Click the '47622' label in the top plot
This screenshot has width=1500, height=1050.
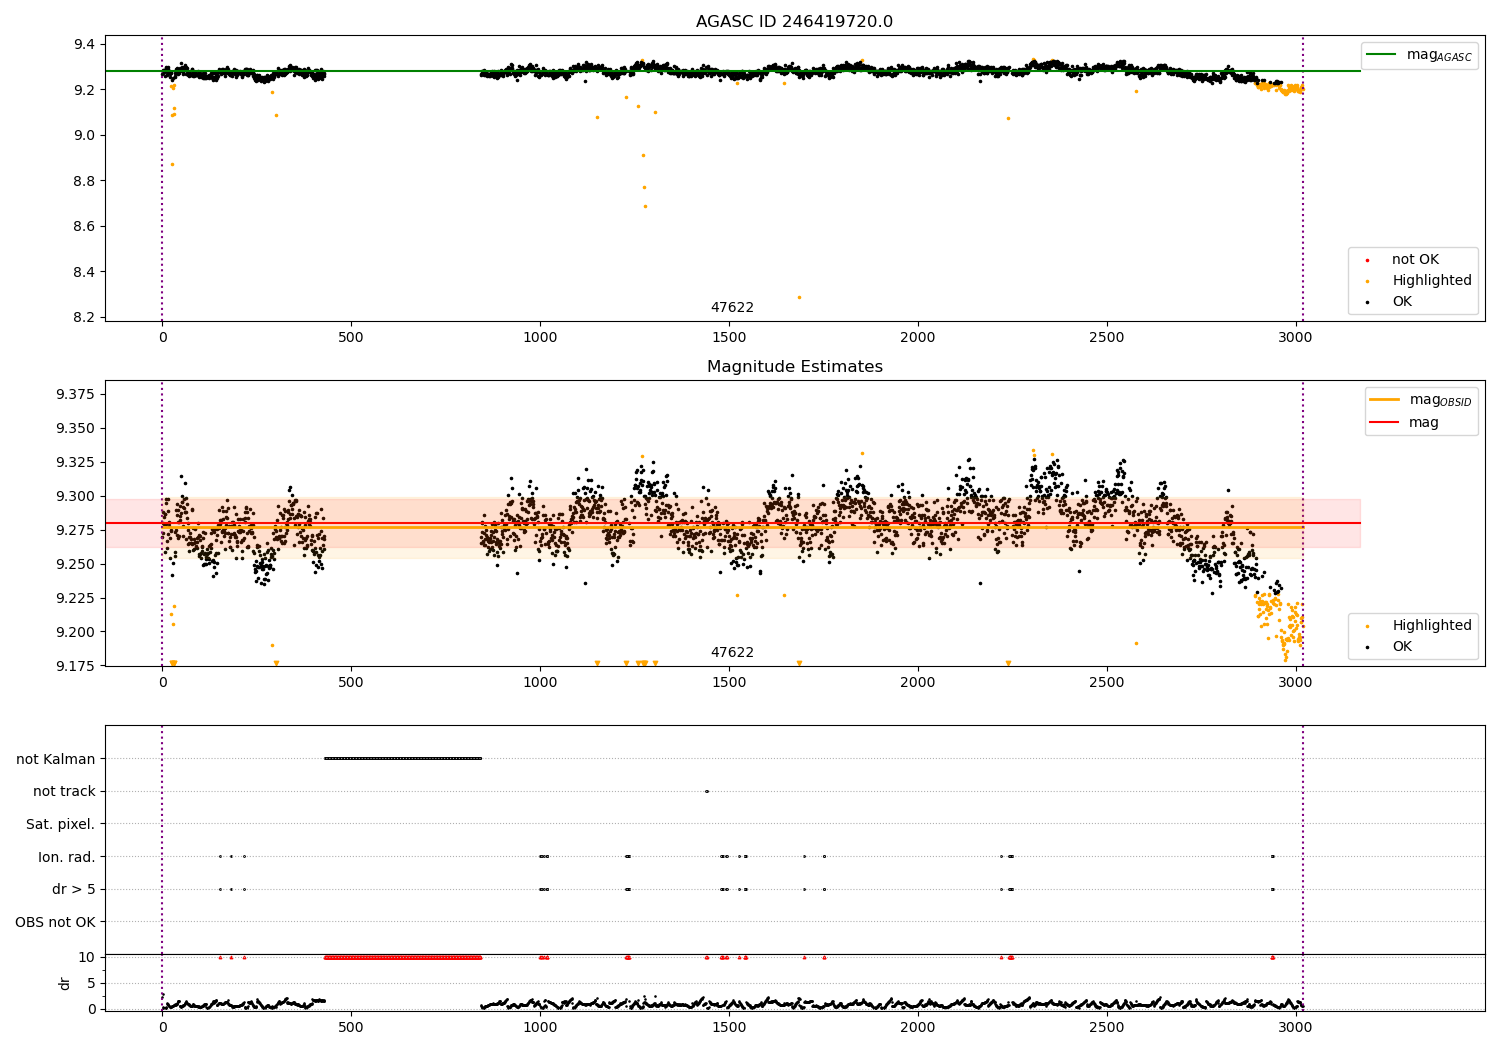732,308
